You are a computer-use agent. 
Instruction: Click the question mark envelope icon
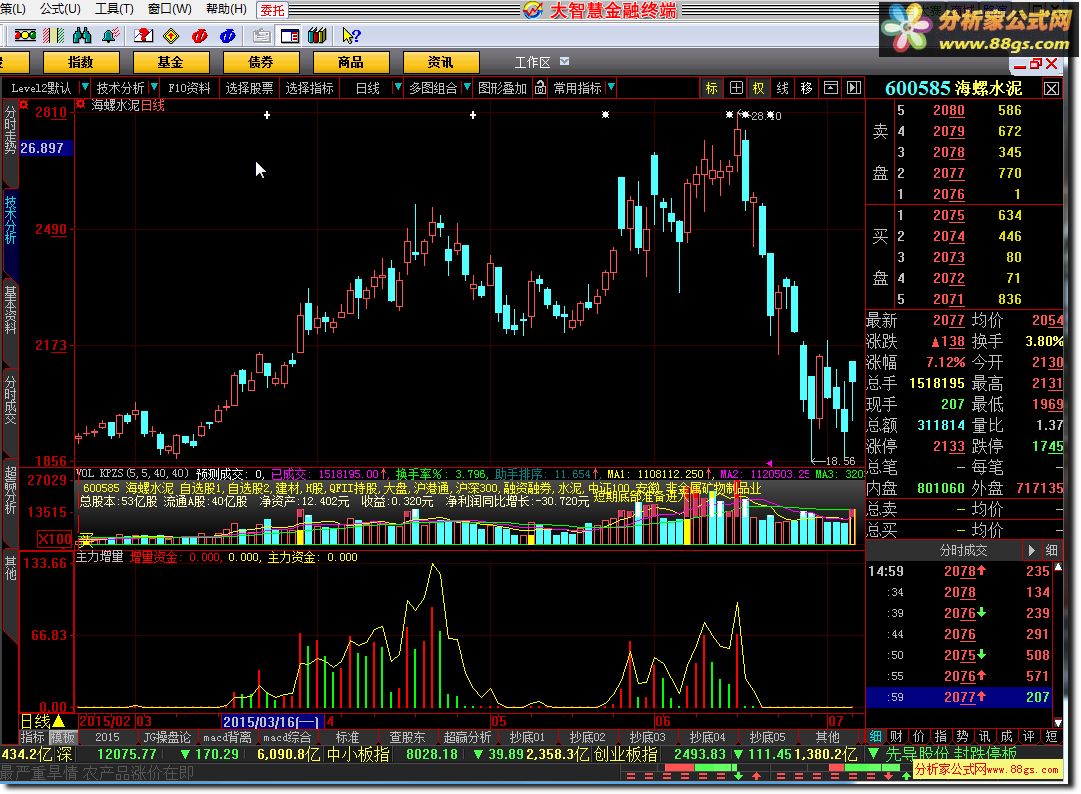[x=143, y=35]
